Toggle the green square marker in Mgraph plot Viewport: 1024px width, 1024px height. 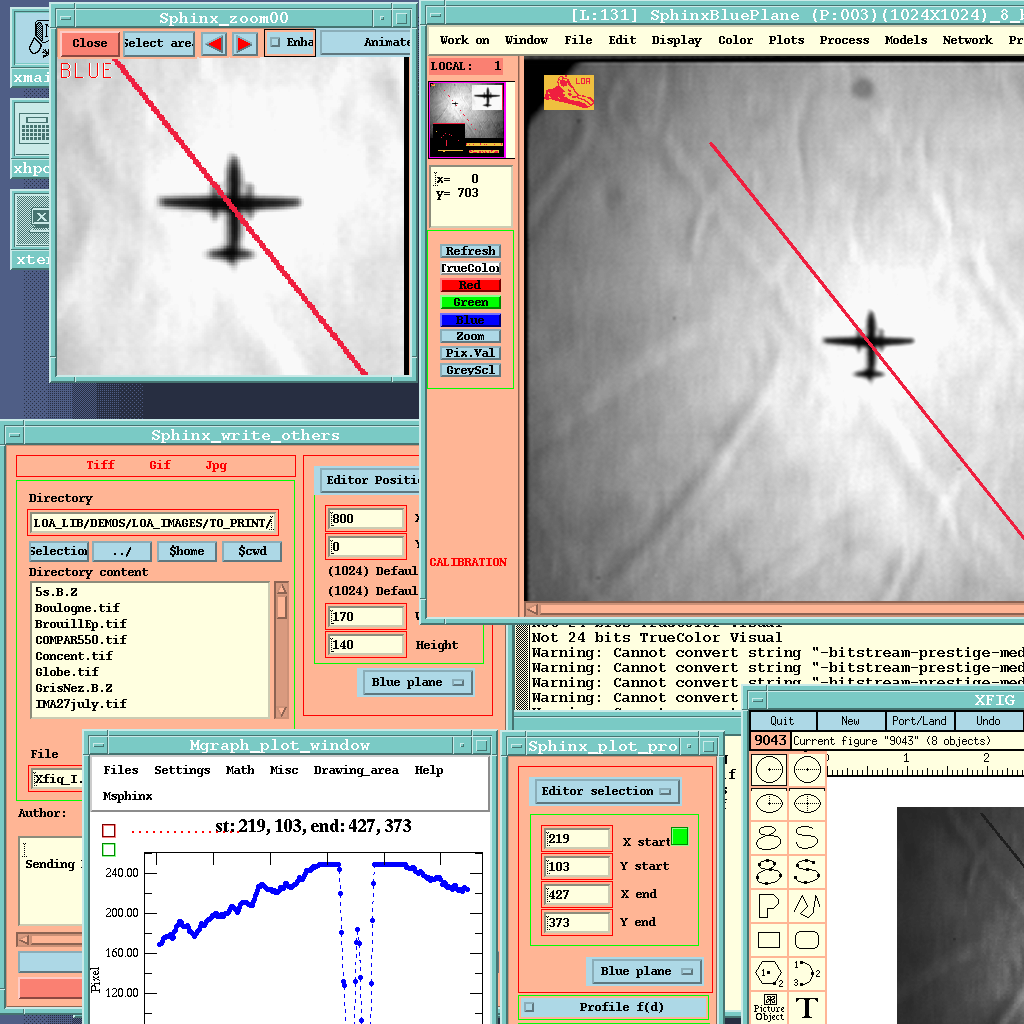coord(109,850)
